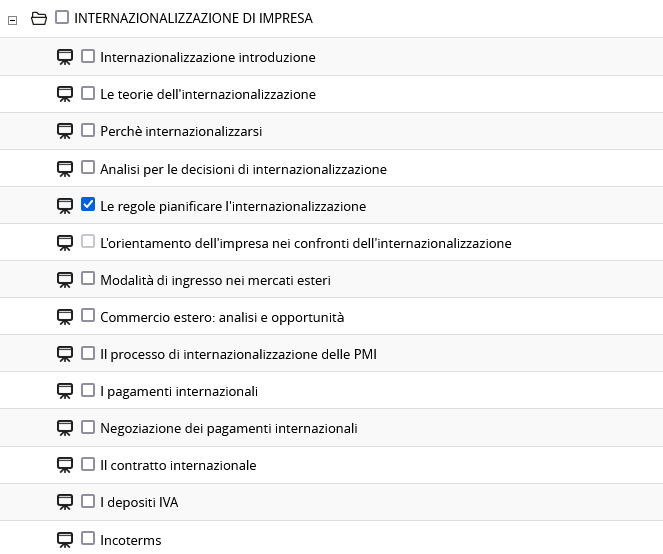The image size is (663, 554).
Task: Click the INTERNAZIONALIZZAZIONE DI IMPRESA course title
Action: 193,18
